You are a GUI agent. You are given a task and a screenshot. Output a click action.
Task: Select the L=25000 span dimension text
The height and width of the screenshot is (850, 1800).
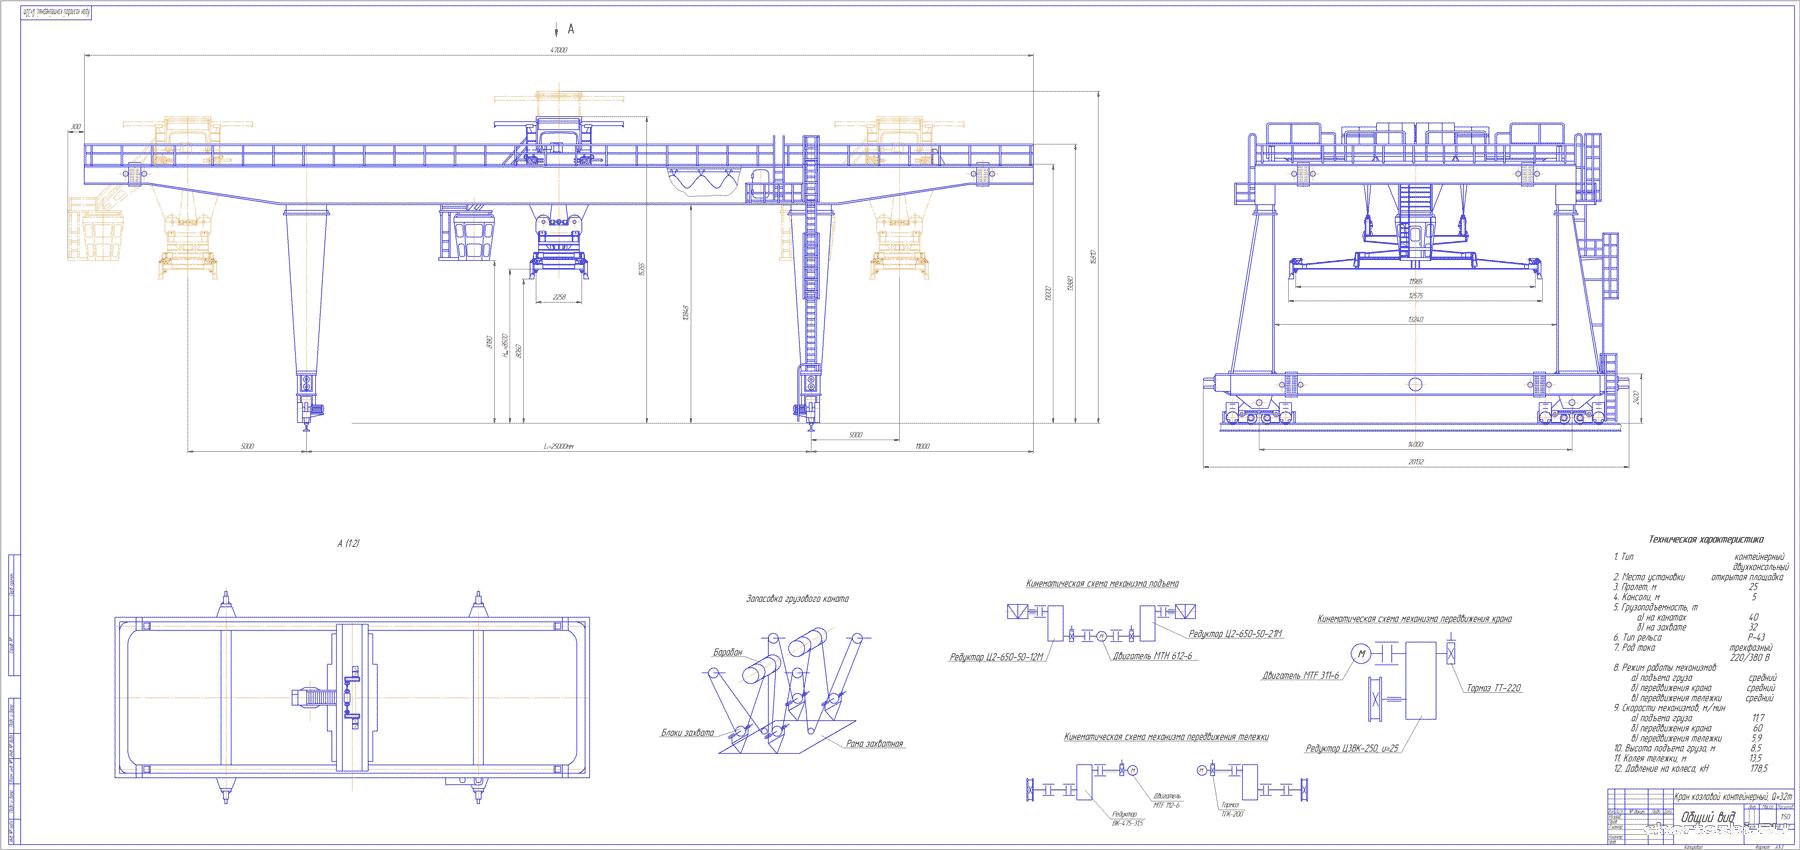click(557, 447)
